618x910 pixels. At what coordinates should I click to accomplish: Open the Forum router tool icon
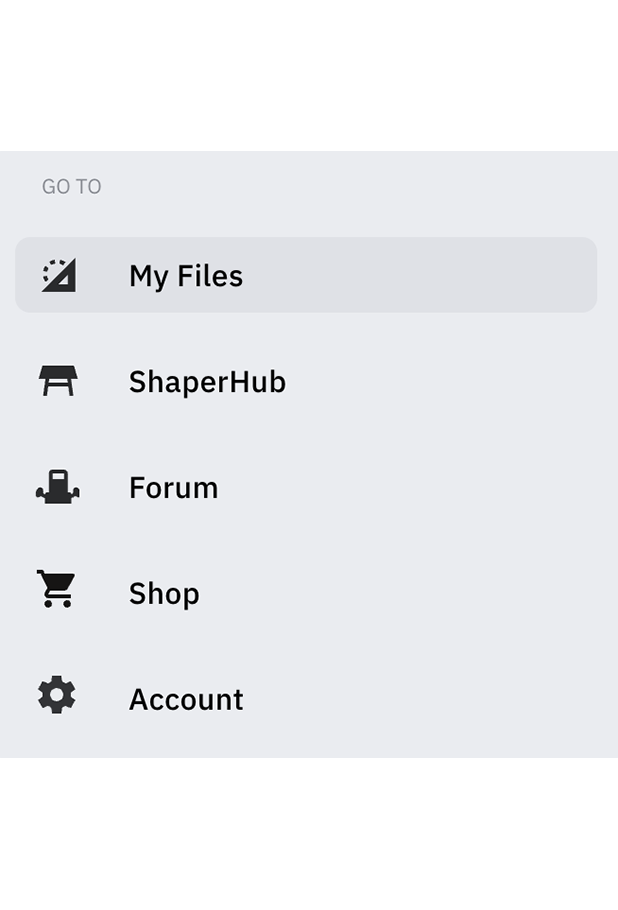(57, 487)
